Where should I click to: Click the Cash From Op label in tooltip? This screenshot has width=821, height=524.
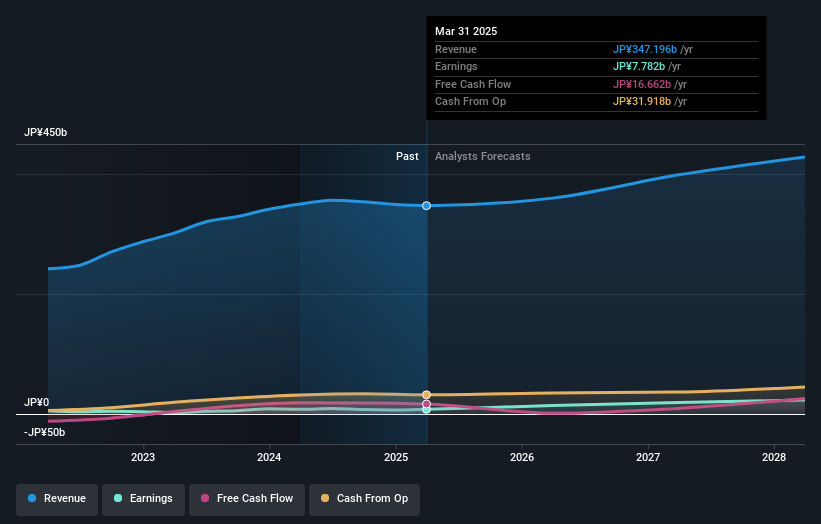(x=470, y=102)
